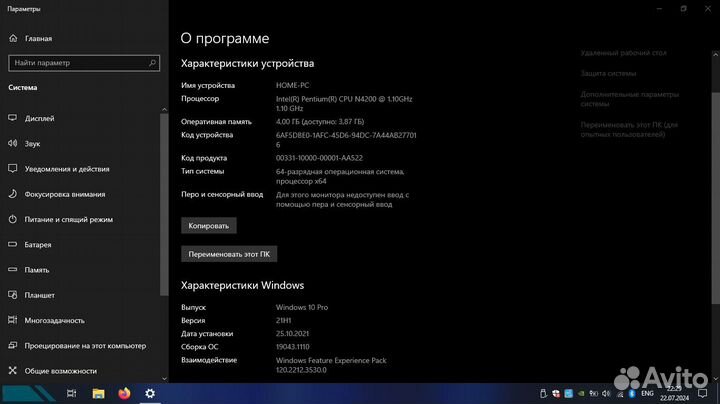Click the search magnifier icon
Image resolution: width=720 pixels, height=404 pixels.
point(152,63)
